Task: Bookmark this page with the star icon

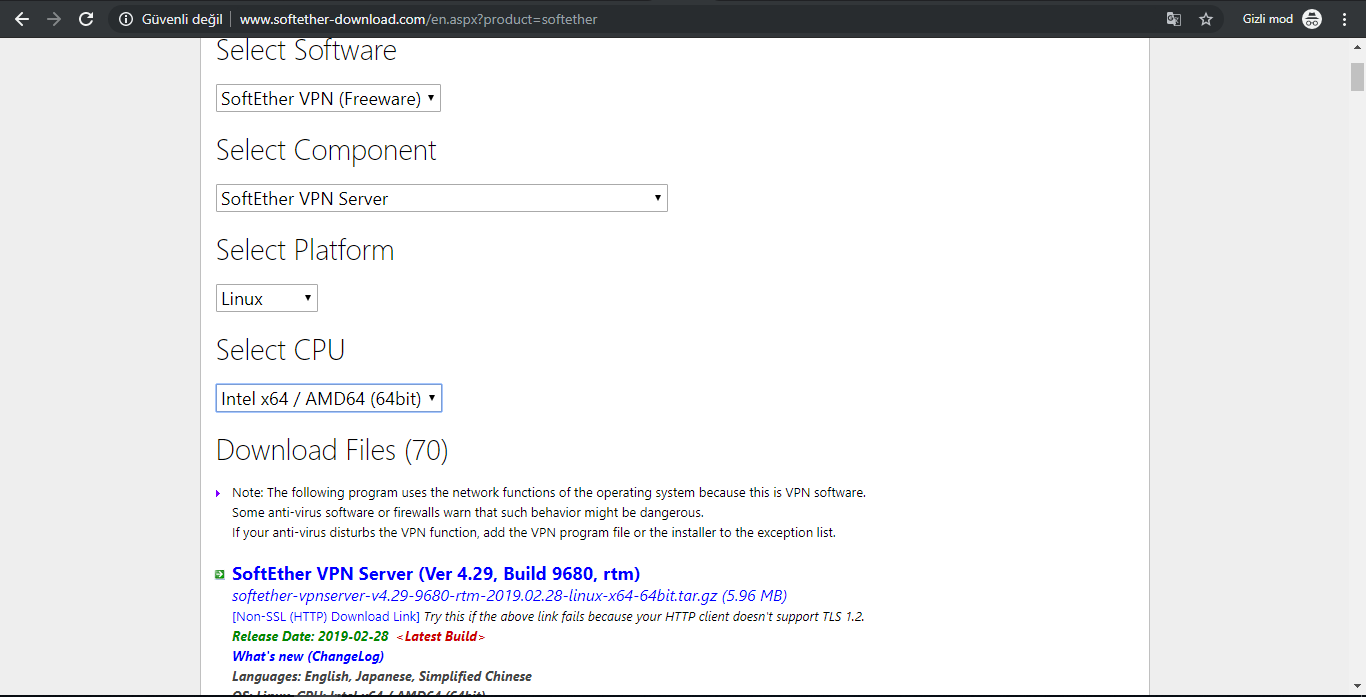Action: pos(1206,19)
